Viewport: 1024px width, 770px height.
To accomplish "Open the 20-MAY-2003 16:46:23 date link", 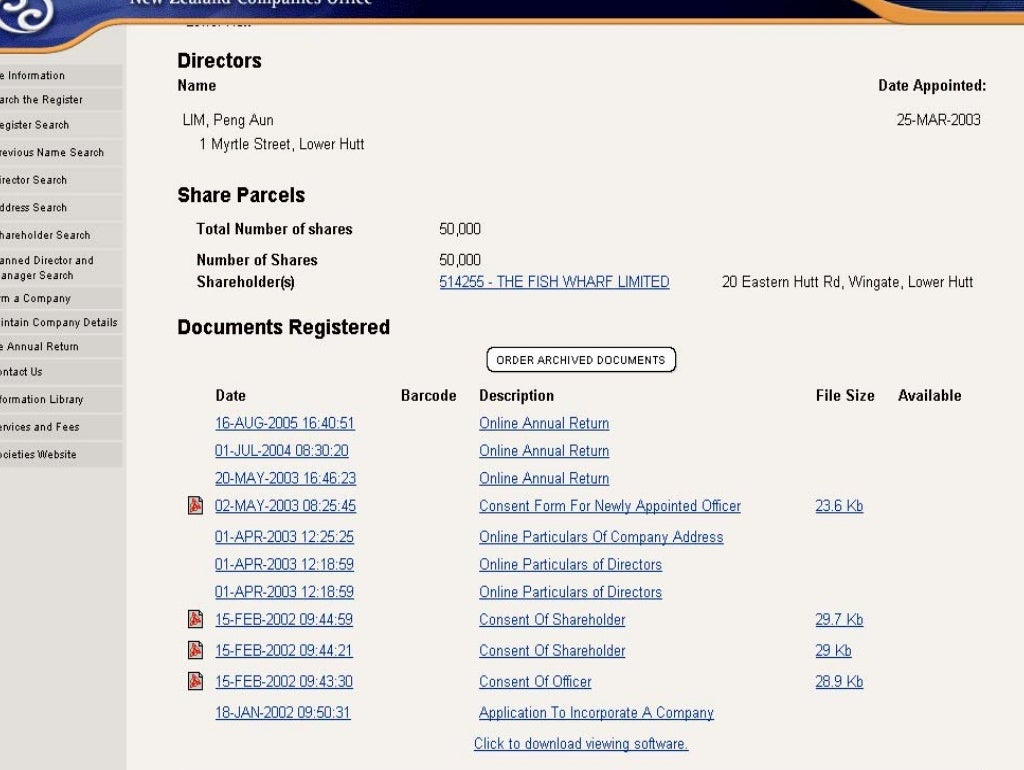I will pyautogui.click(x=285, y=478).
